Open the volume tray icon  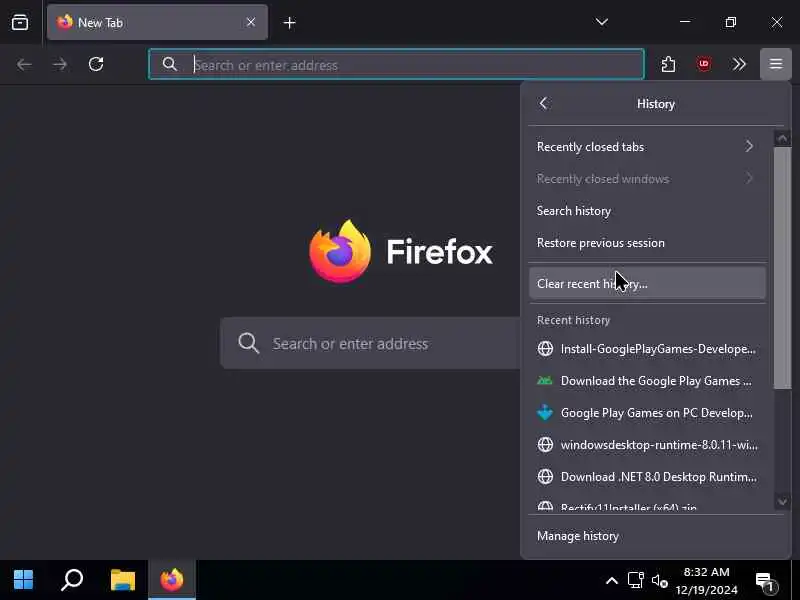point(660,581)
